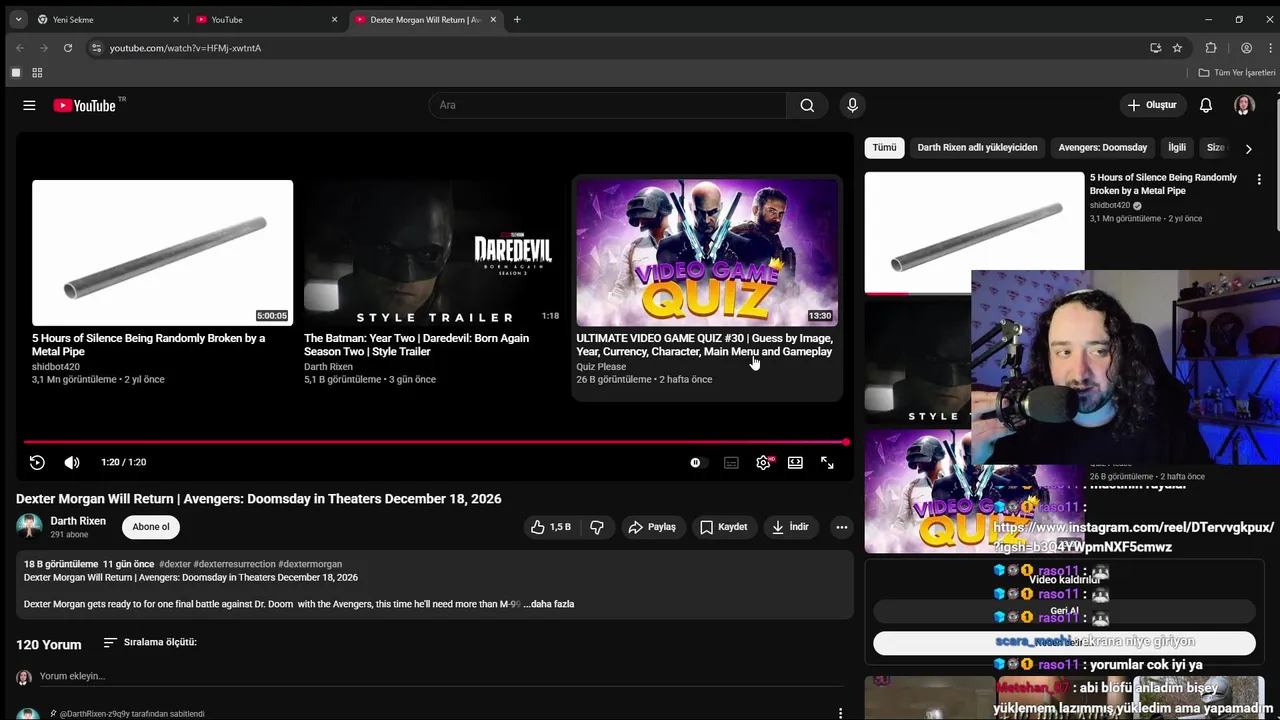Image resolution: width=1280 pixels, height=720 pixels.
Task: Save video using Kaydet button
Action: point(724,527)
